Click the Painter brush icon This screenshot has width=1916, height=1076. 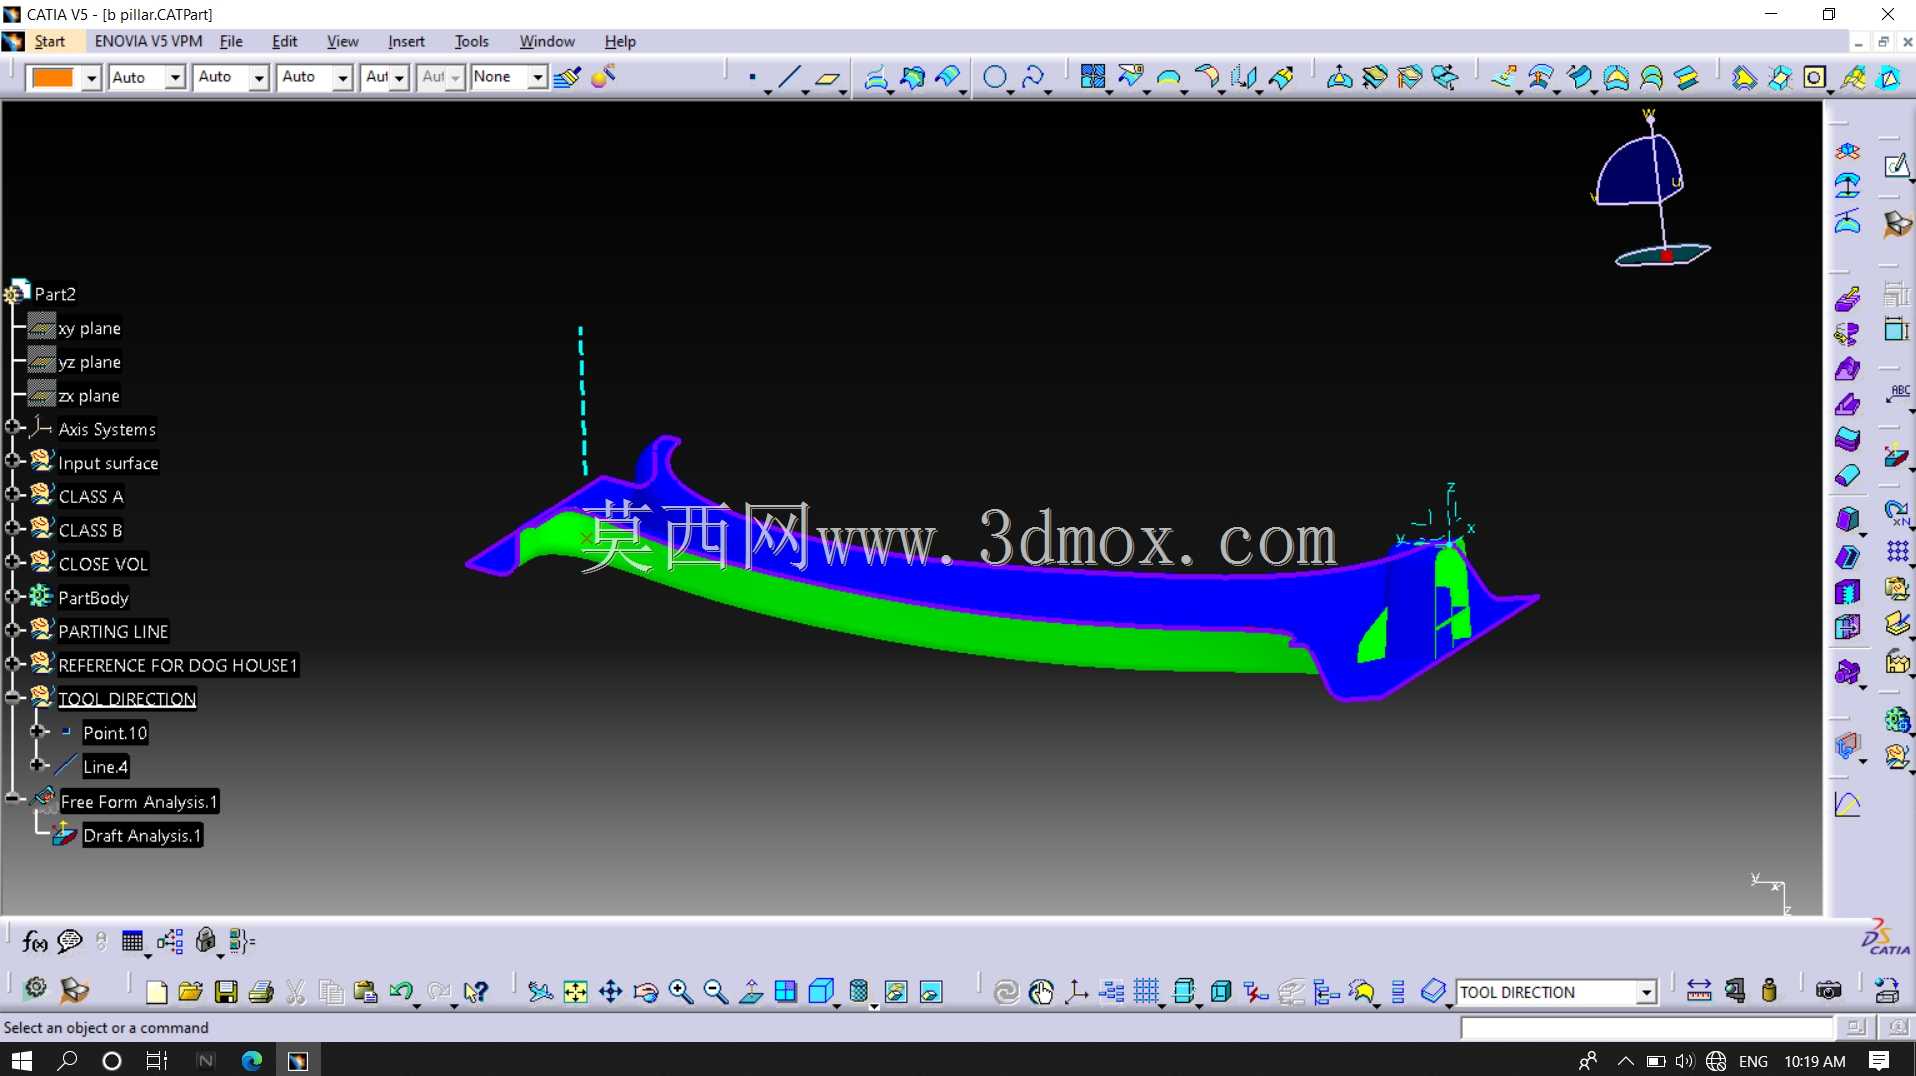(567, 77)
